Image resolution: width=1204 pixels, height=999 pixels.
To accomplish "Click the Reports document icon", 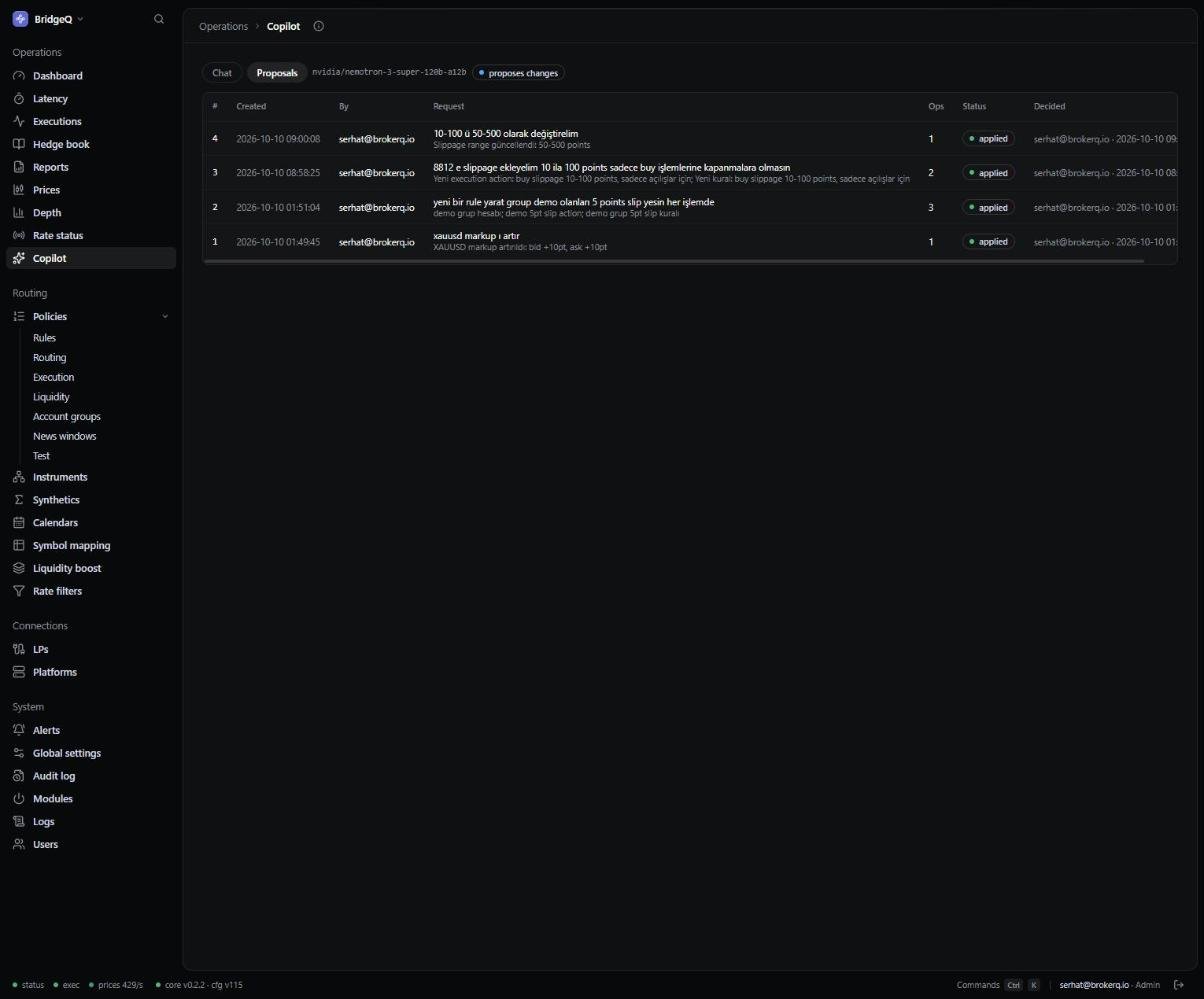I will [x=19, y=167].
